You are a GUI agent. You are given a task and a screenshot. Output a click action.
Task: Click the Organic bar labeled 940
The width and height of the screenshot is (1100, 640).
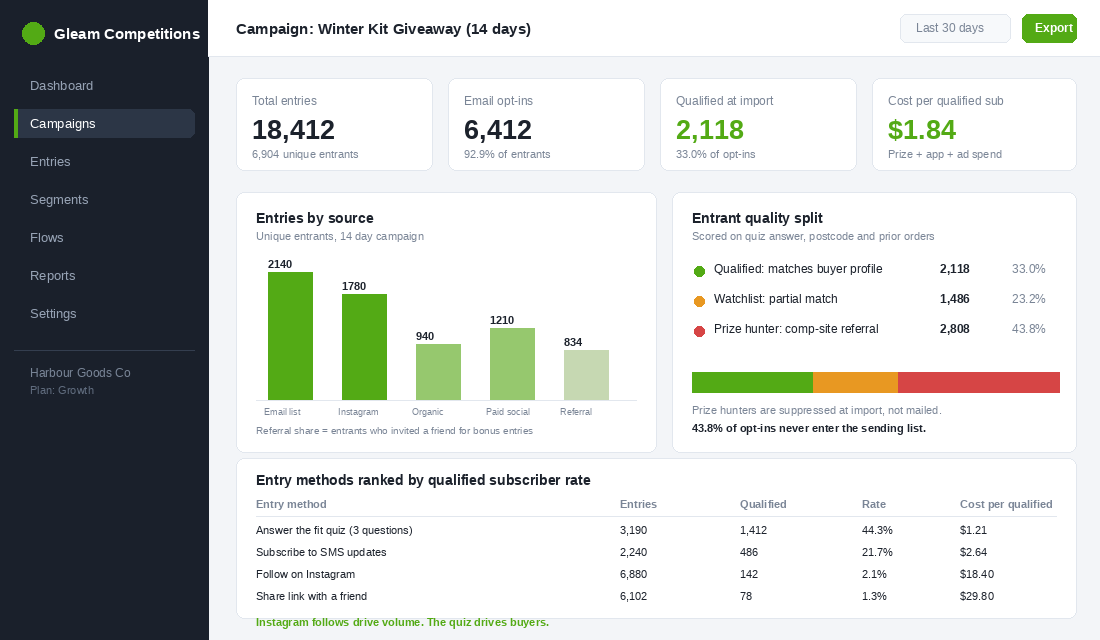pos(438,372)
